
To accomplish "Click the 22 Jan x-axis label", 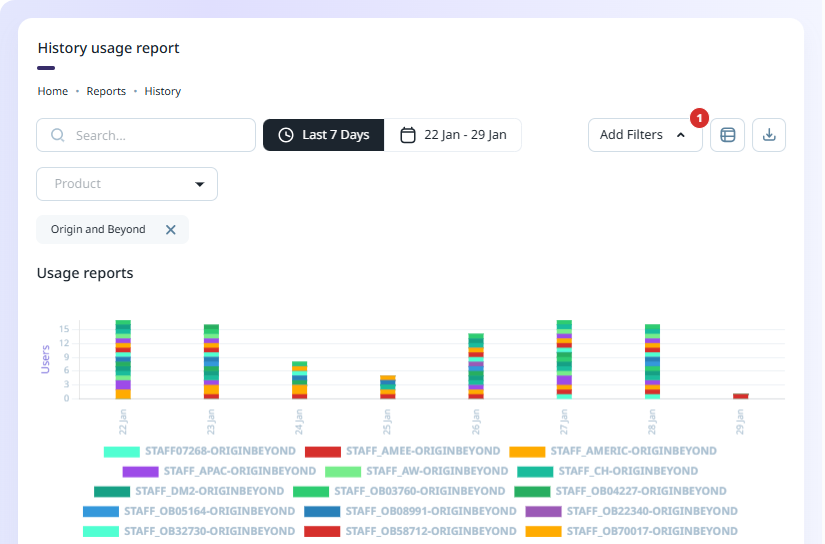I will tap(123, 422).
